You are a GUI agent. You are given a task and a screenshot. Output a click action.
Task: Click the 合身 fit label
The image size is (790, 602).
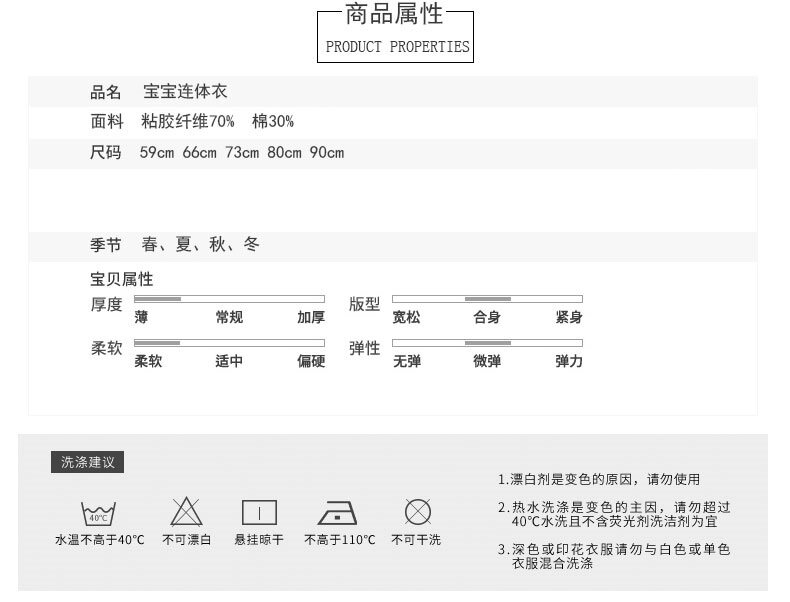point(487,317)
